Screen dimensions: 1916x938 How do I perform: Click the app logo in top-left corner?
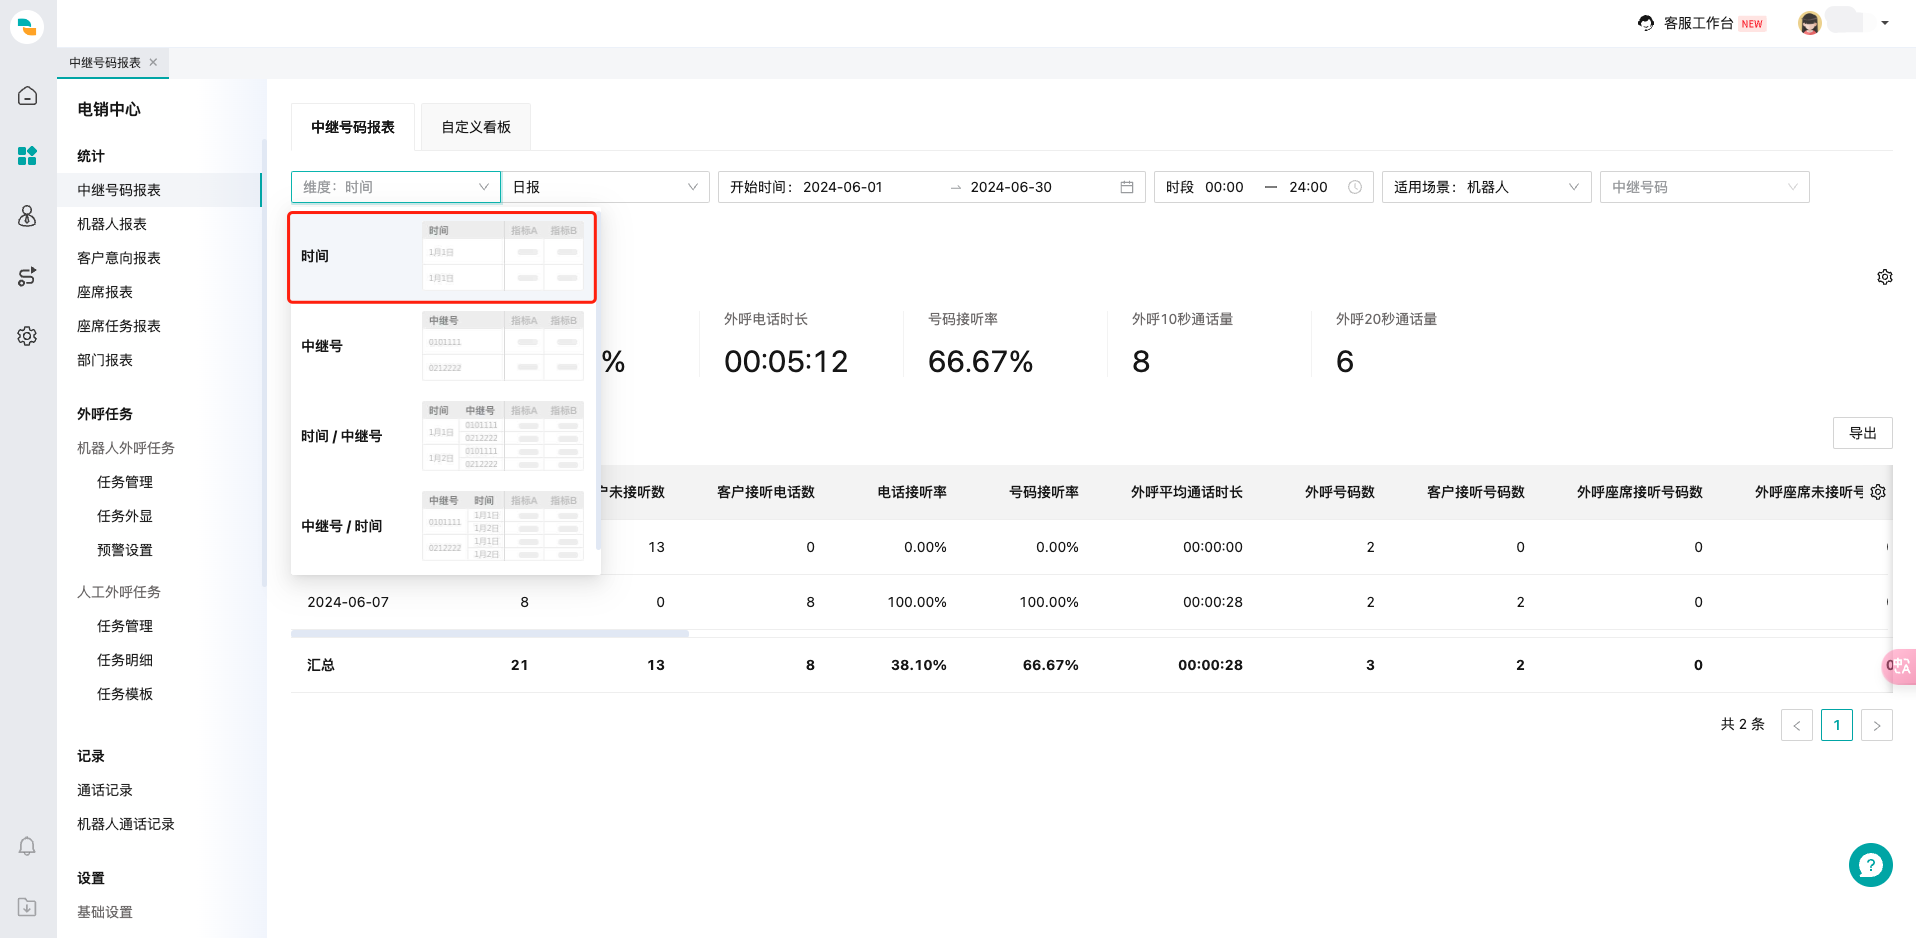tap(27, 27)
